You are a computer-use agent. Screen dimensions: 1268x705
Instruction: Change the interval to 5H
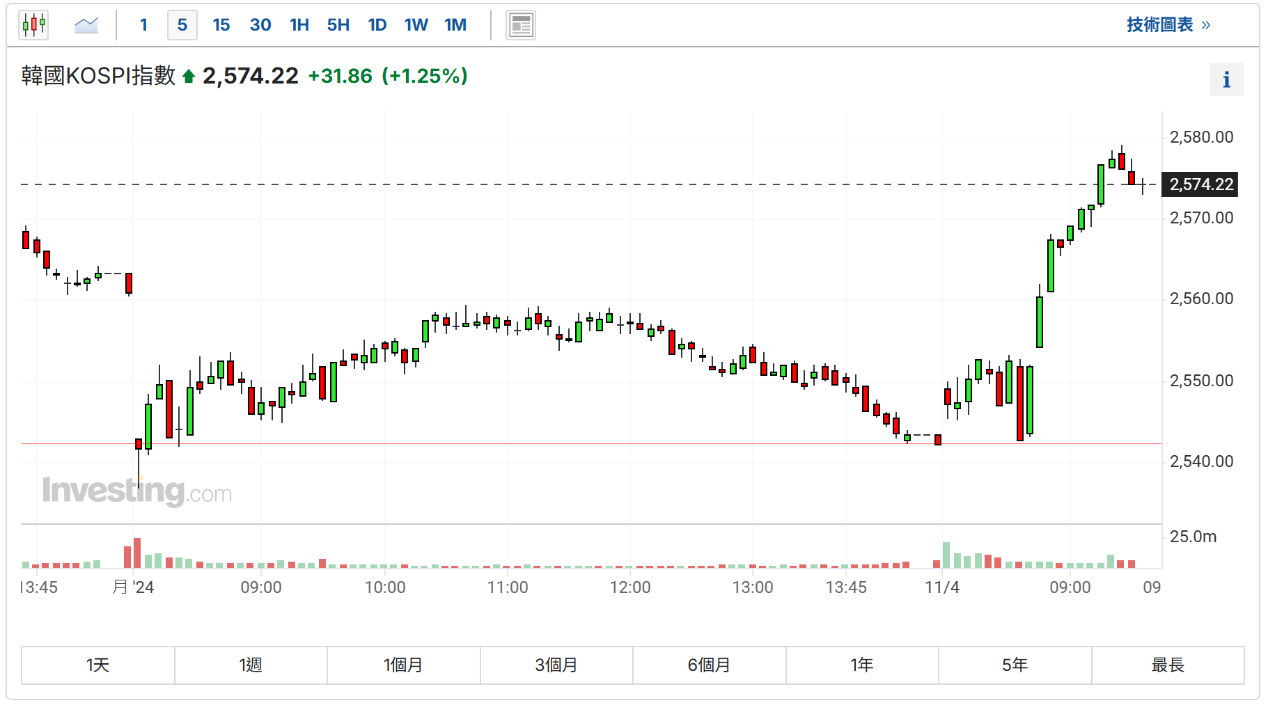coord(338,25)
